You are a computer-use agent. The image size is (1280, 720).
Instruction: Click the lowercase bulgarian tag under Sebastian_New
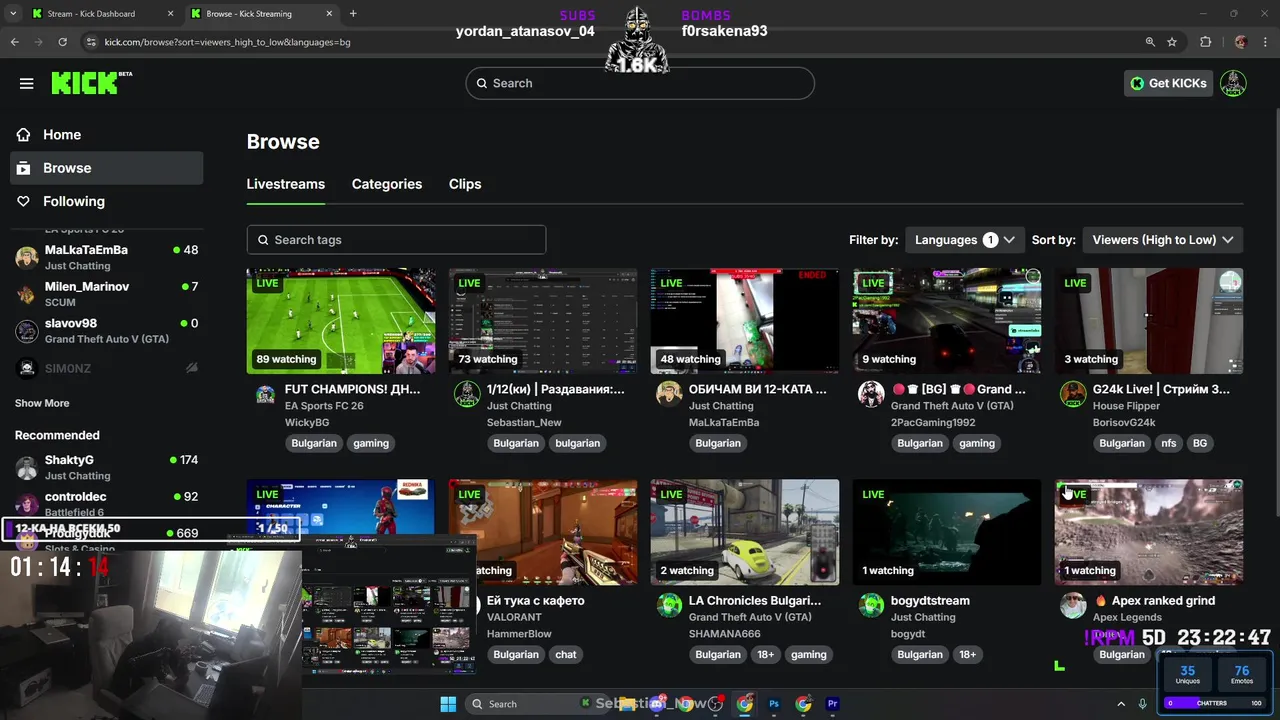tap(578, 443)
